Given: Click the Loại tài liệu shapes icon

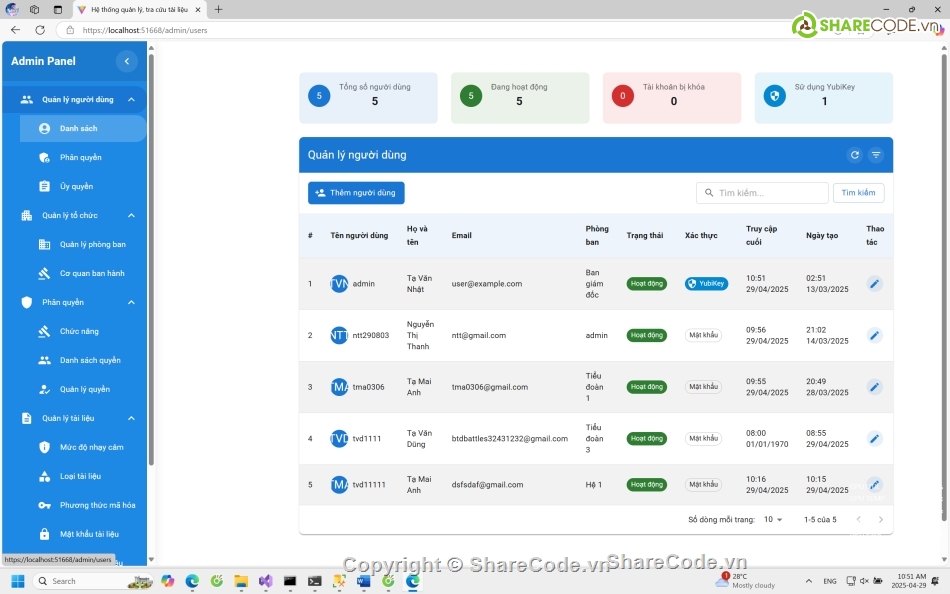Looking at the screenshot, I should (44, 476).
